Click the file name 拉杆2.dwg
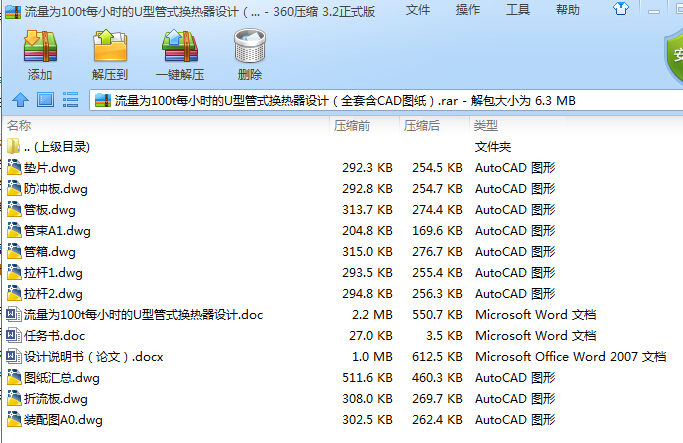The image size is (683, 443). pyautogui.click(x=53, y=294)
